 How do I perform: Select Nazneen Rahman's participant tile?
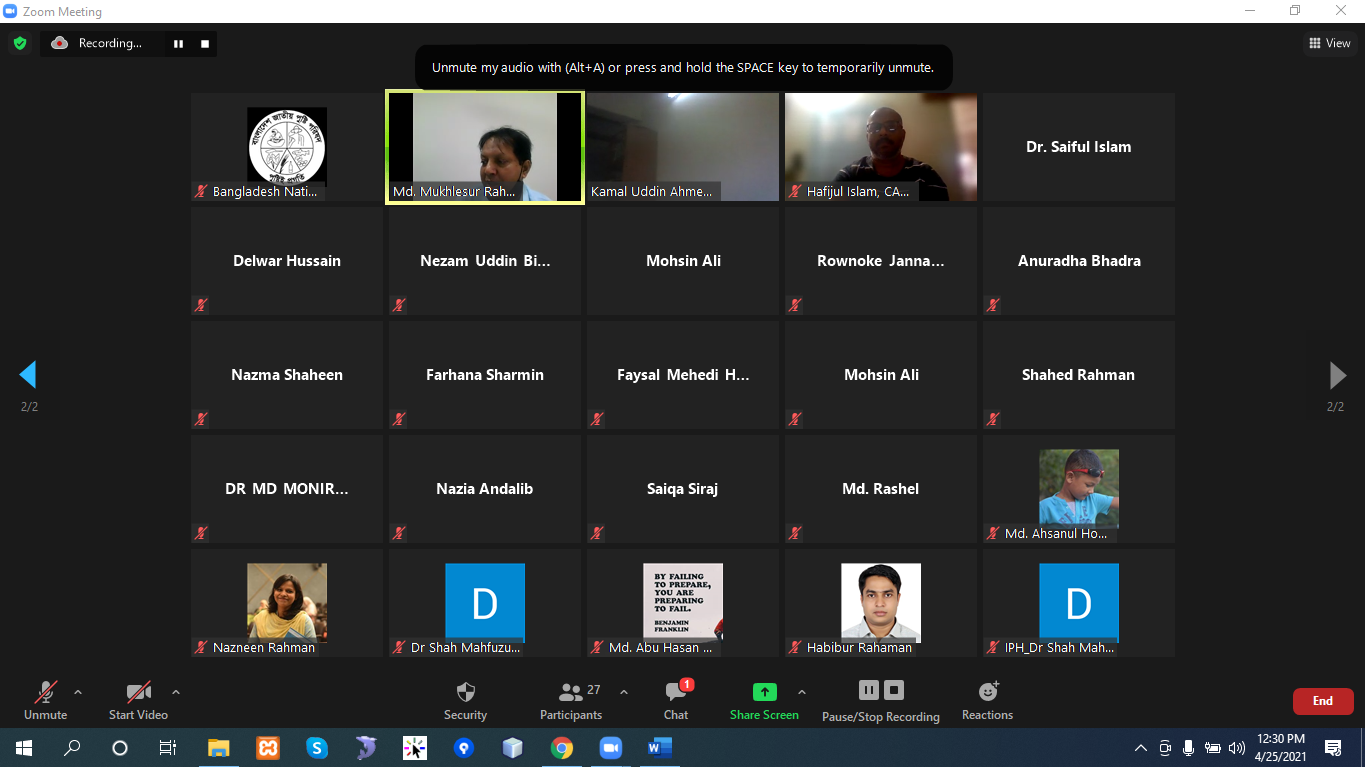[x=287, y=603]
